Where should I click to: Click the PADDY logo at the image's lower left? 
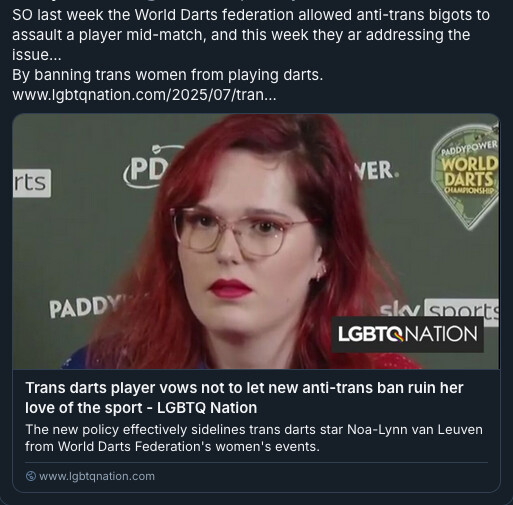(85, 307)
